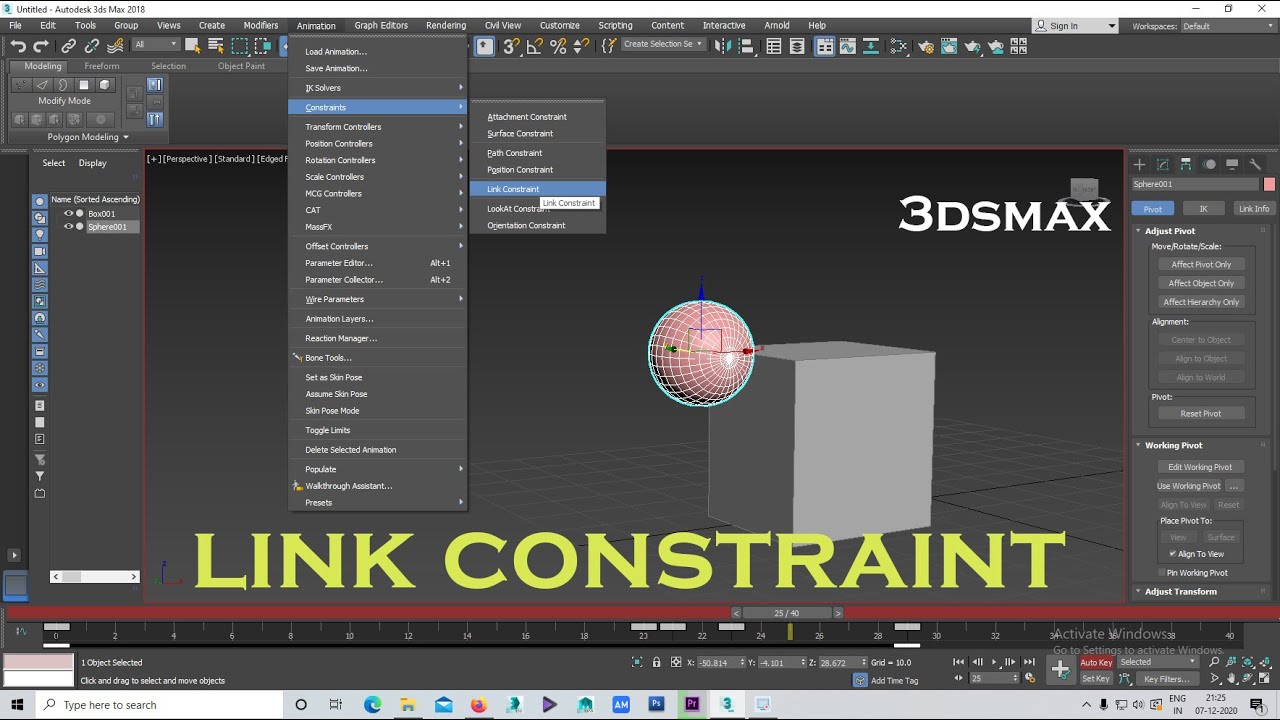1280x720 pixels.
Task: Toggle the Selection Lock padlock icon
Action: click(656, 662)
